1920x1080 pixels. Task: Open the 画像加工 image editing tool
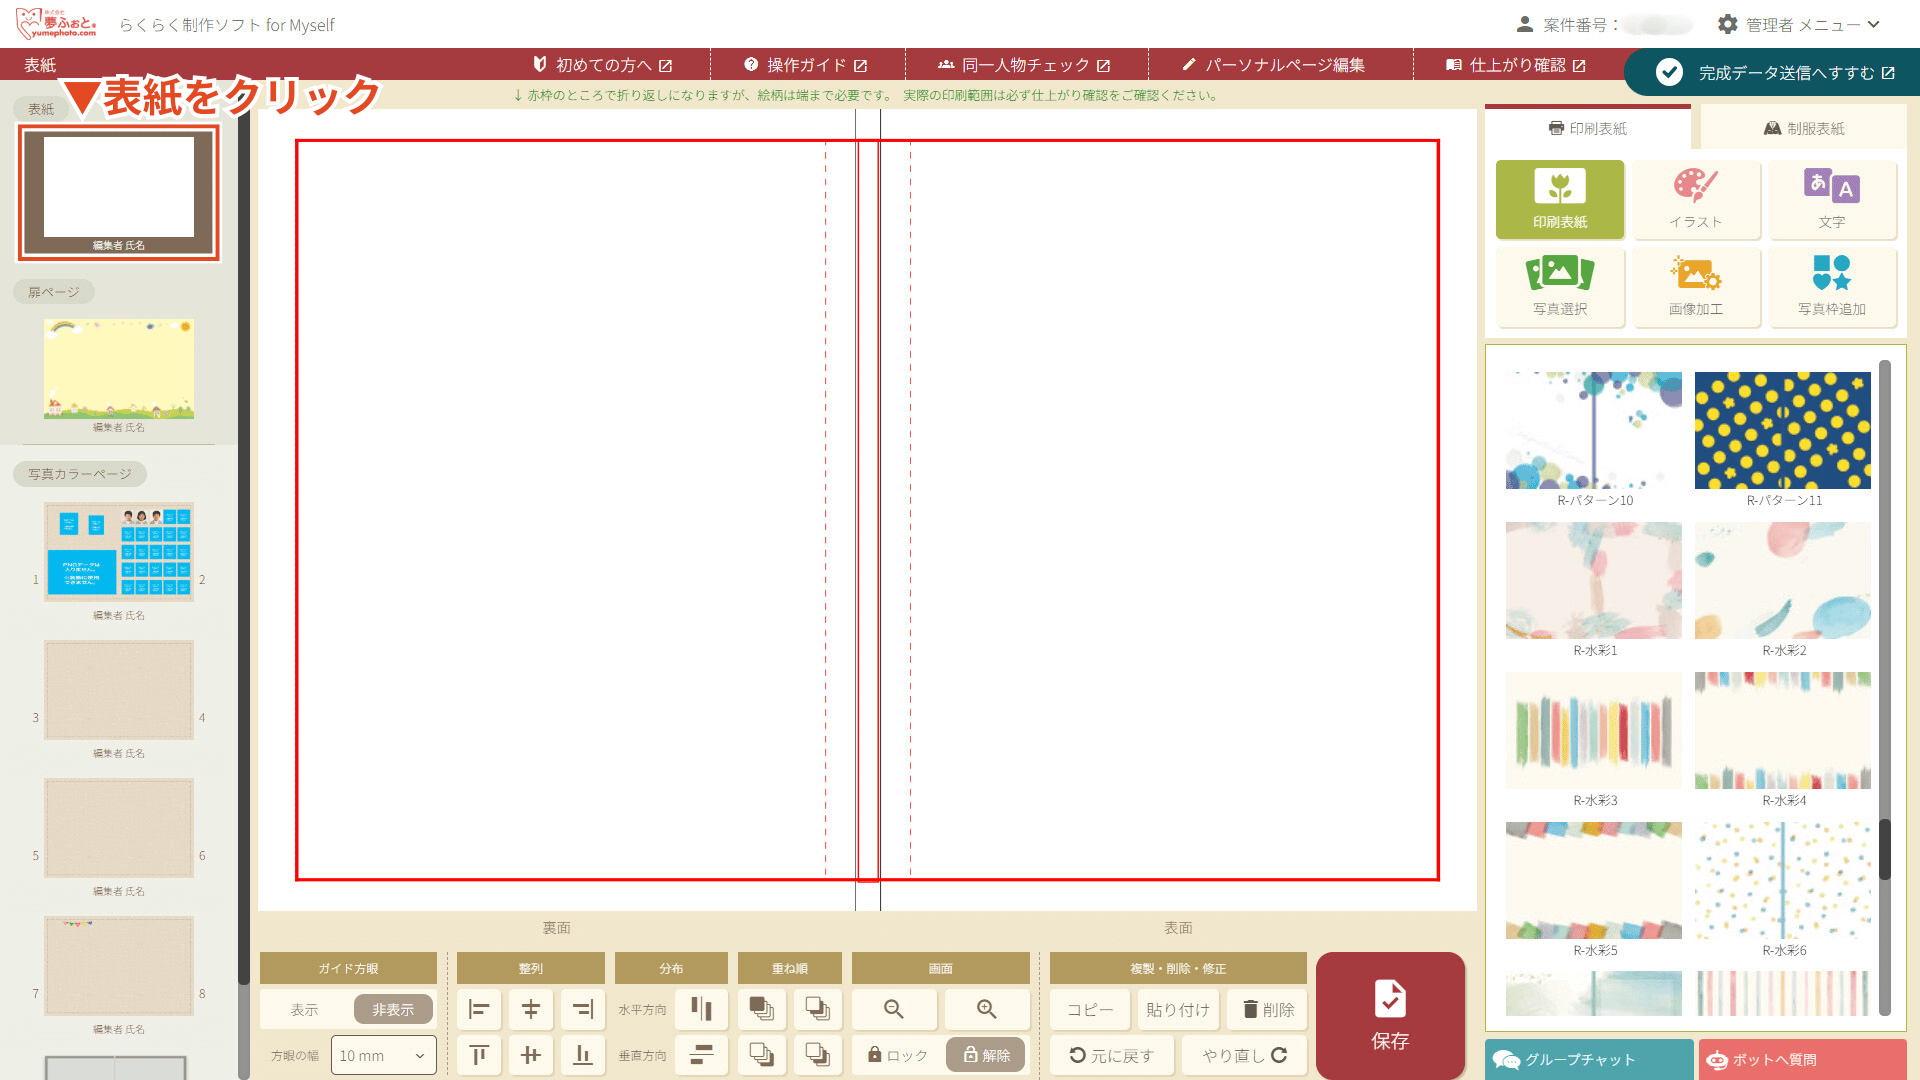(1695, 286)
